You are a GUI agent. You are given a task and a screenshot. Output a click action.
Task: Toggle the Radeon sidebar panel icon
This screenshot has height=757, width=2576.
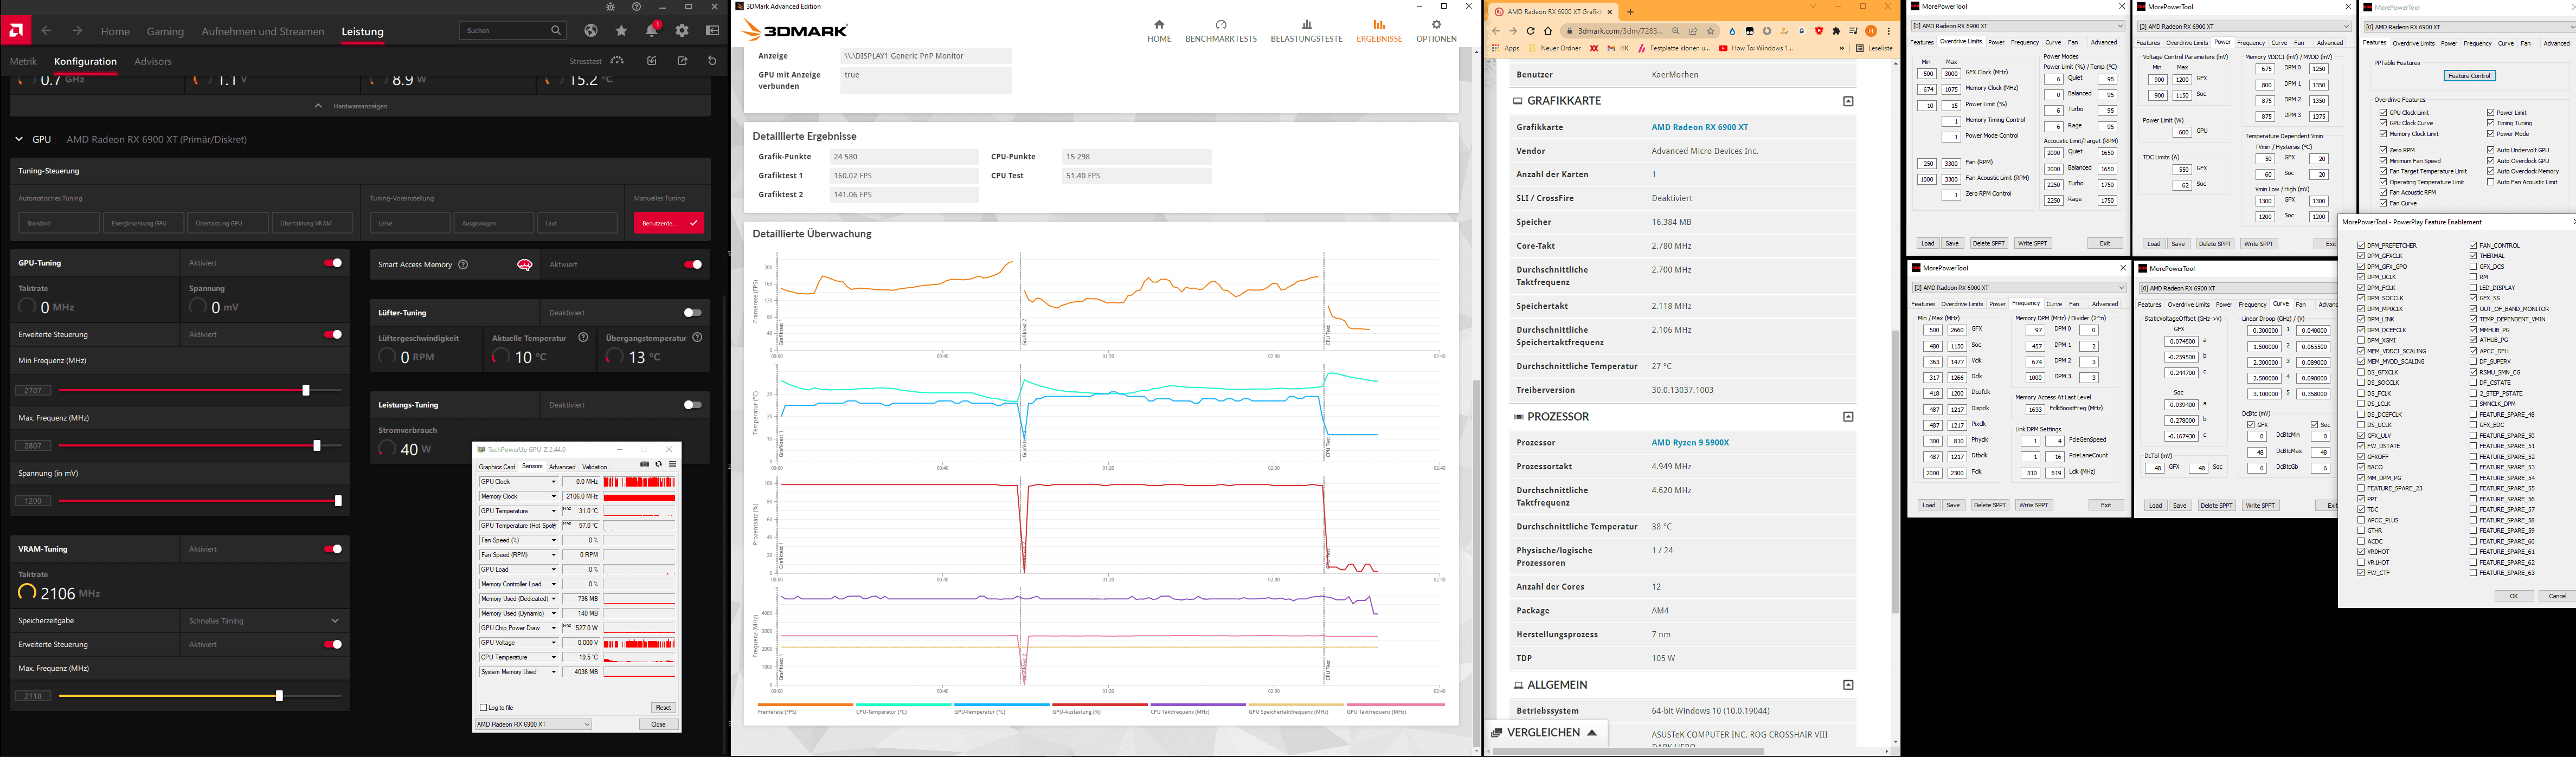click(712, 31)
